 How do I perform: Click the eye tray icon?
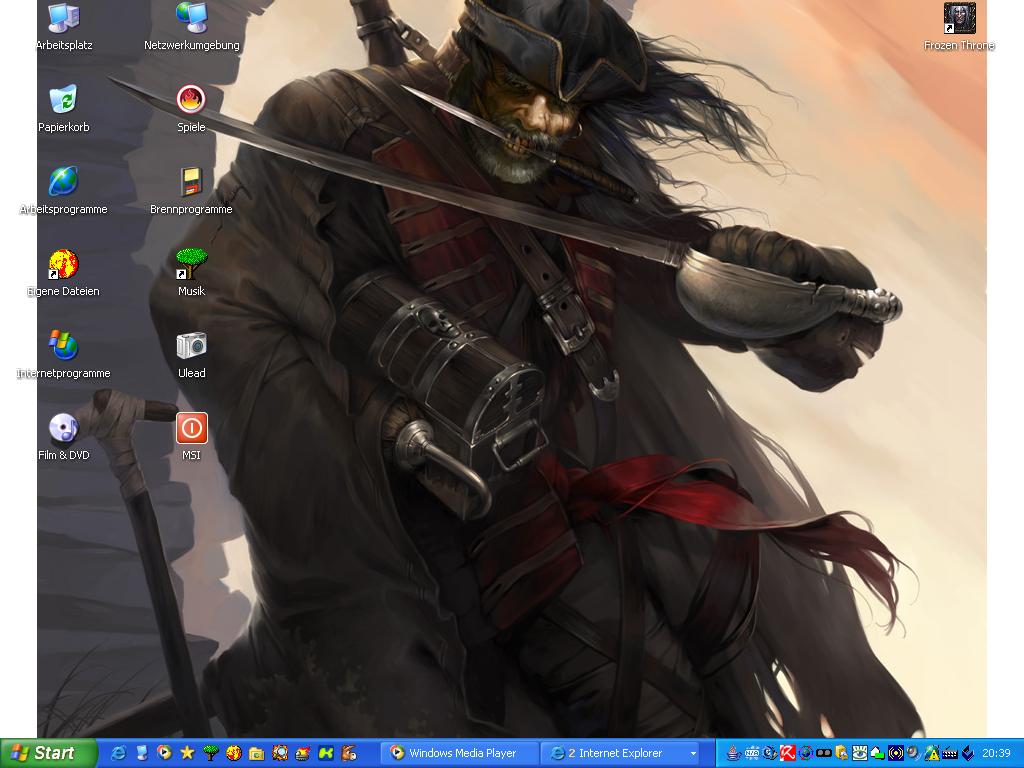[x=859, y=753]
